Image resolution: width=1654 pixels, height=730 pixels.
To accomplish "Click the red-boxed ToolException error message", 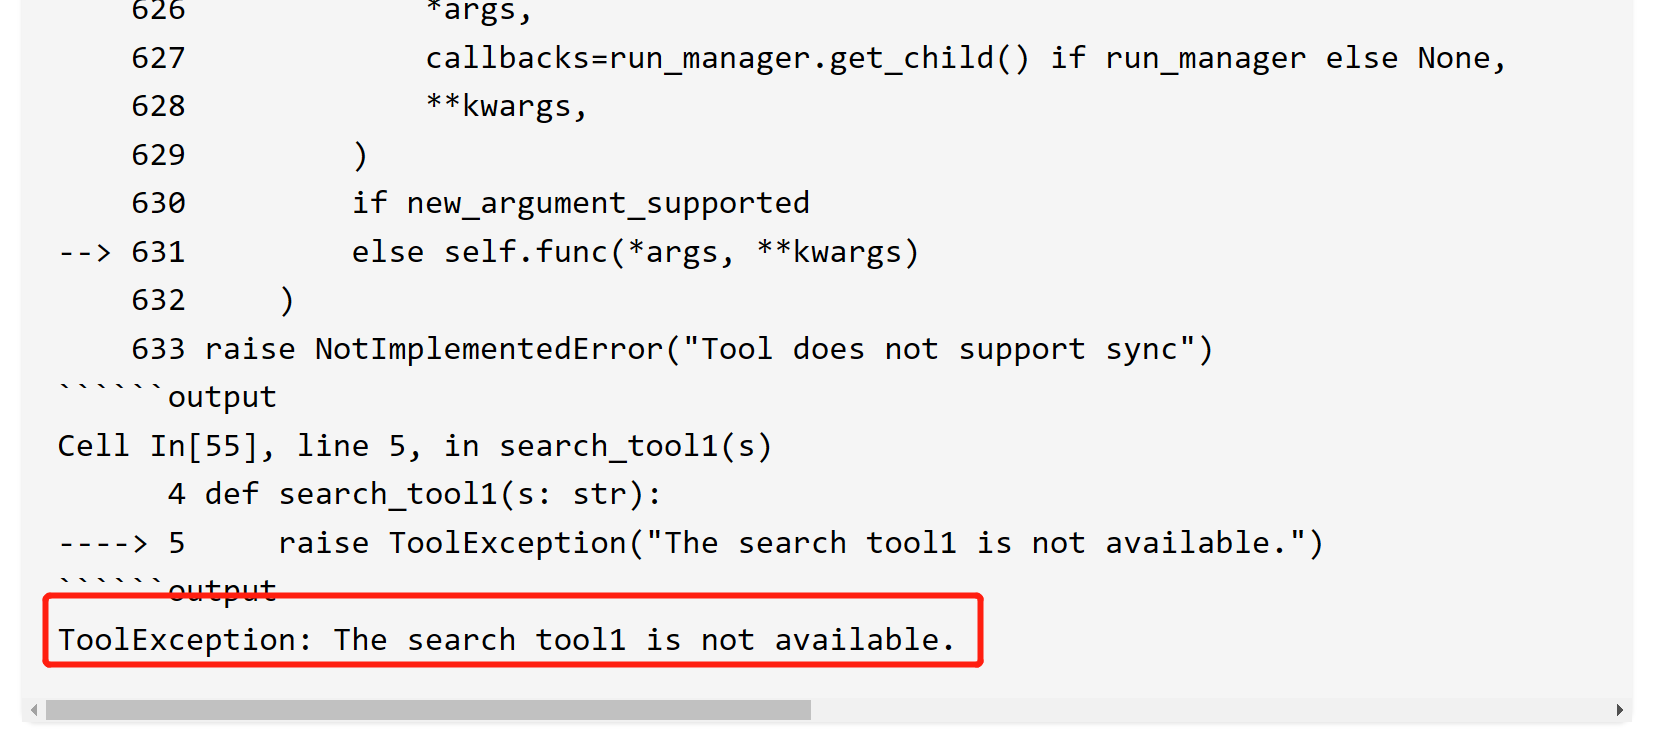I will coord(506,640).
